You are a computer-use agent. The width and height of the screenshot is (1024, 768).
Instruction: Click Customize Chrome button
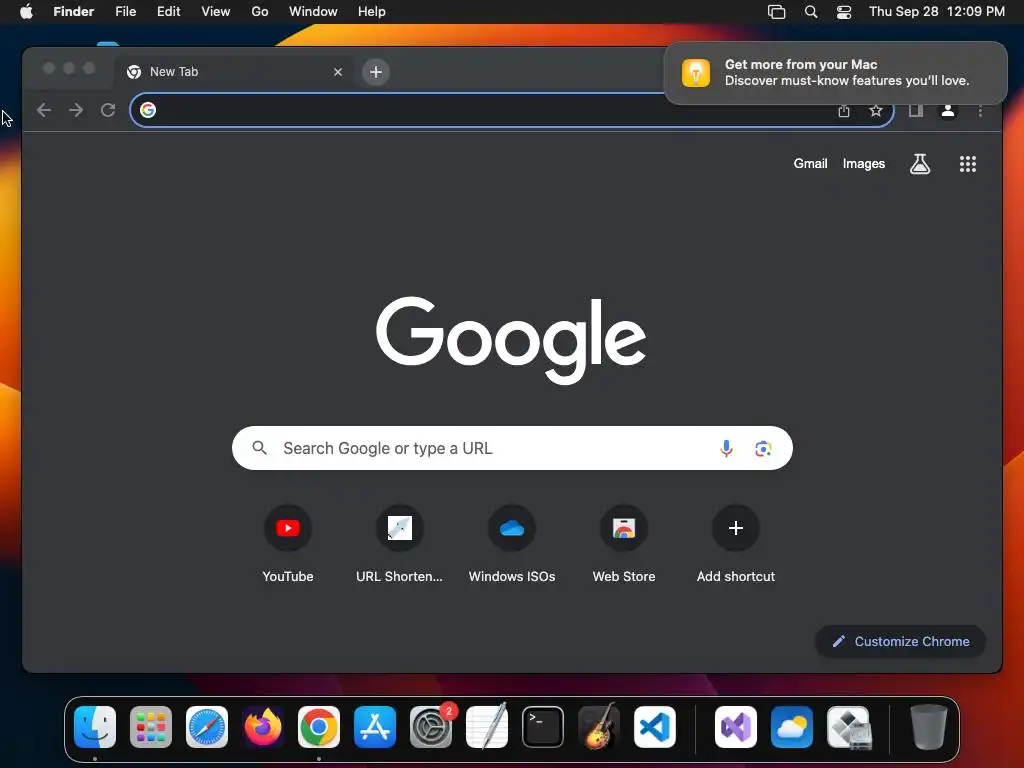coord(900,641)
